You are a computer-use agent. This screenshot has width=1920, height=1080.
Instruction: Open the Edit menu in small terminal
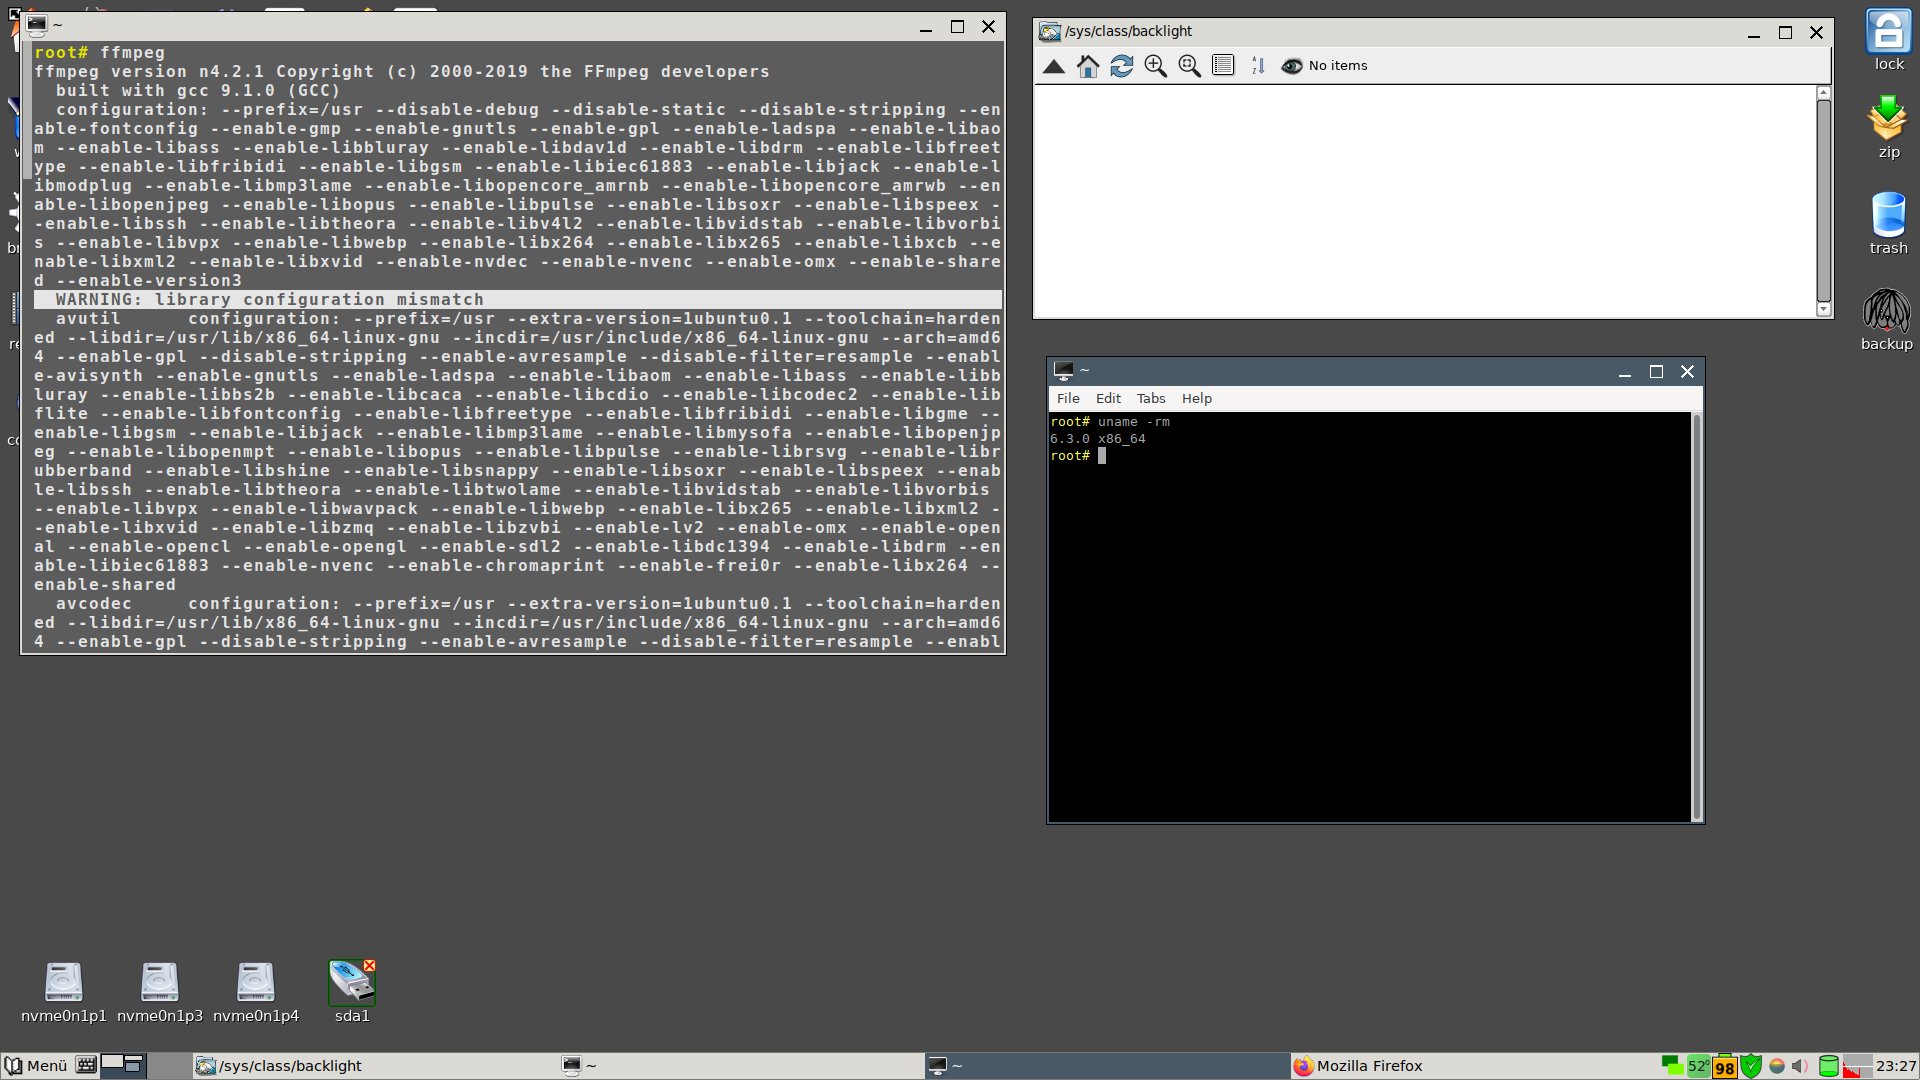[x=1108, y=398]
